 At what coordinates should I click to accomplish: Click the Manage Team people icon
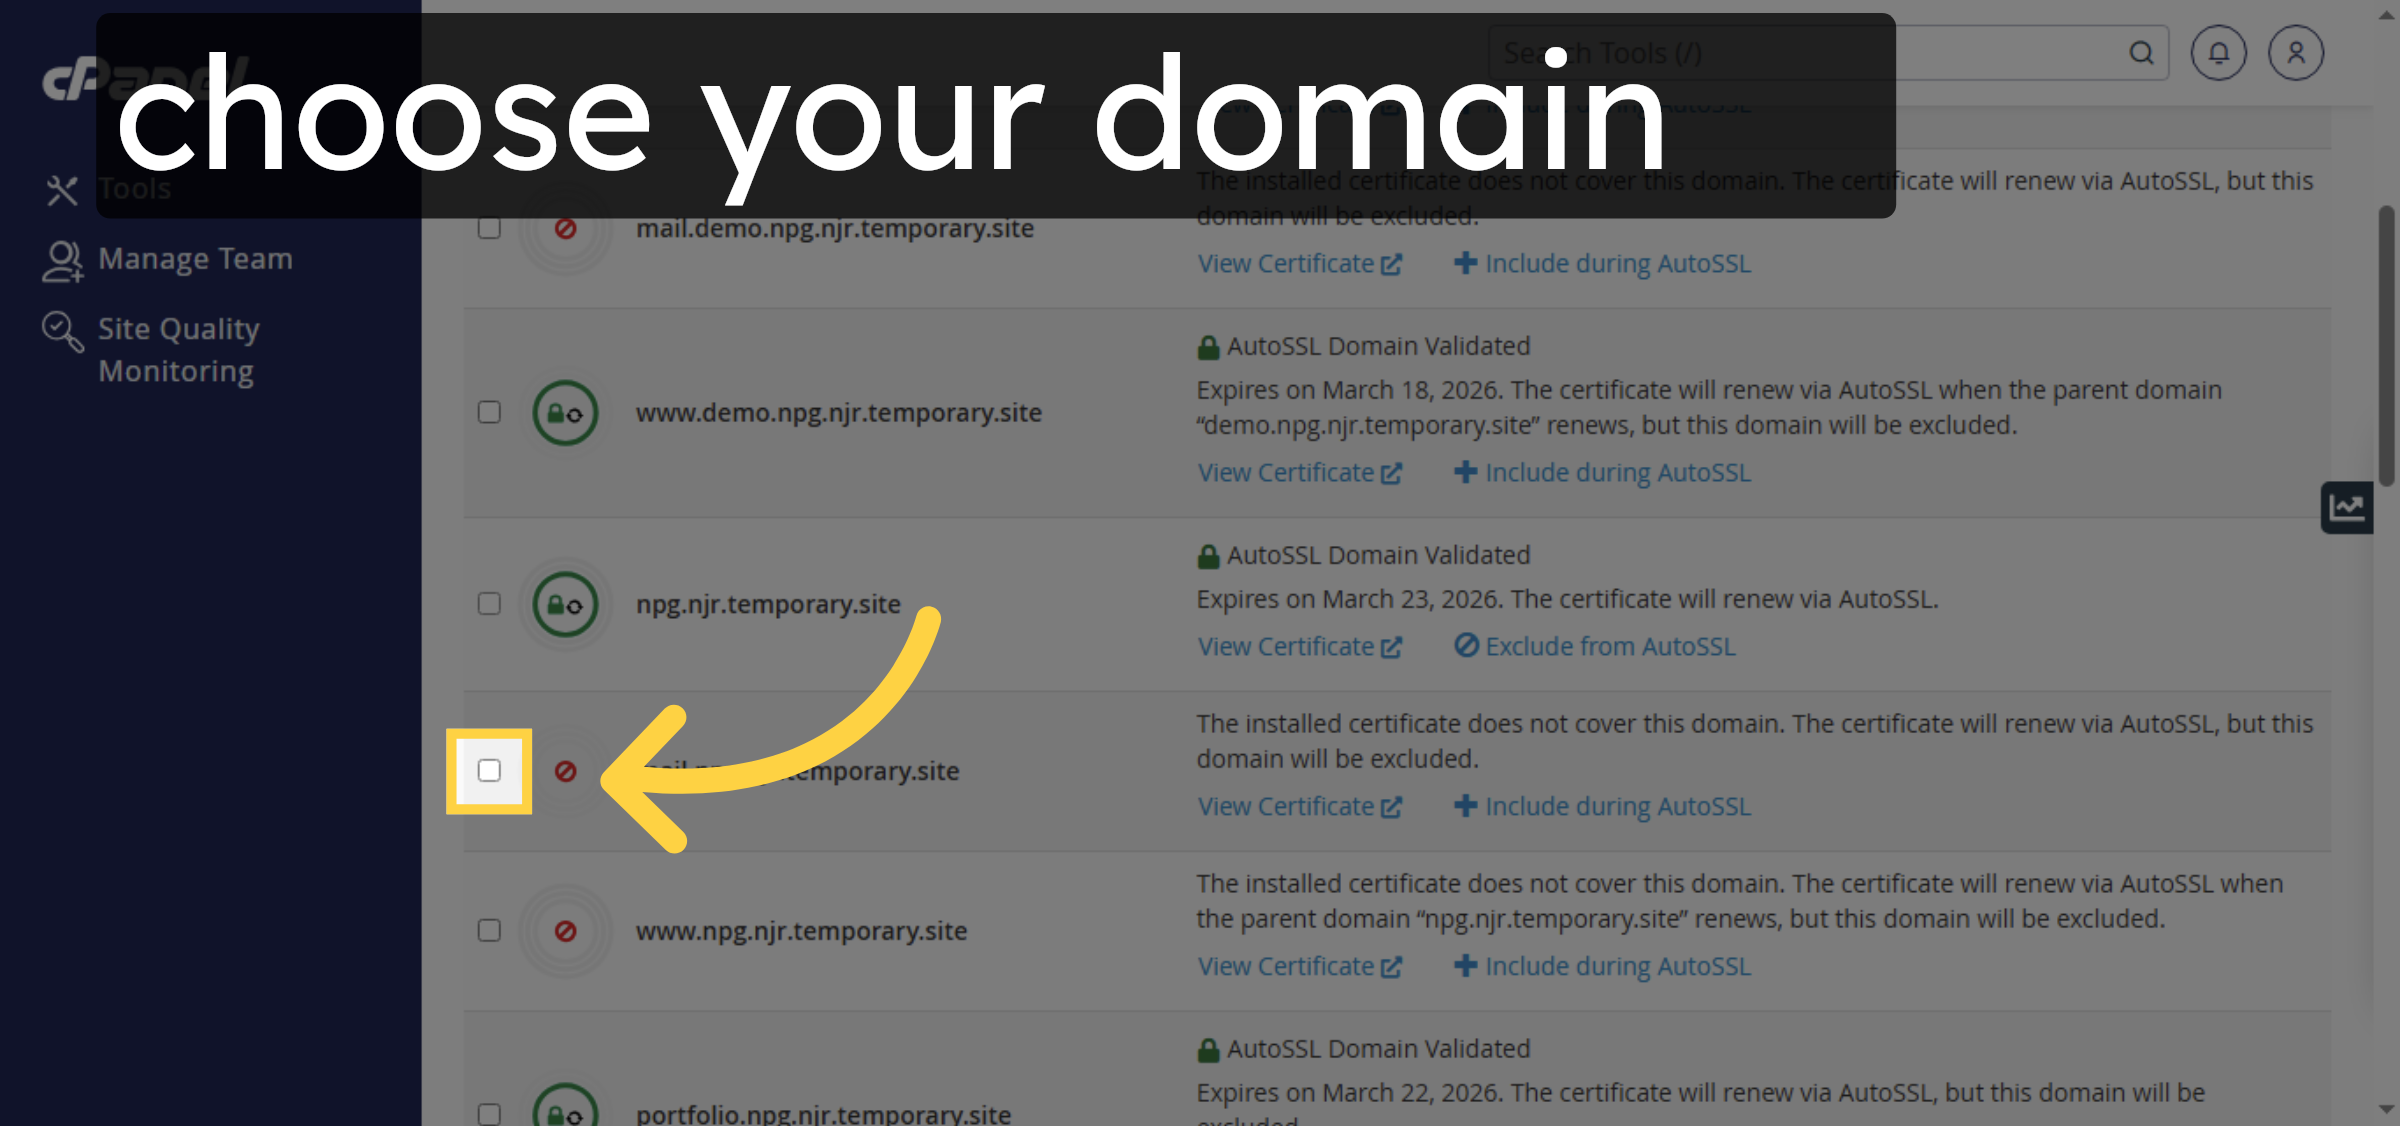tap(62, 258)
